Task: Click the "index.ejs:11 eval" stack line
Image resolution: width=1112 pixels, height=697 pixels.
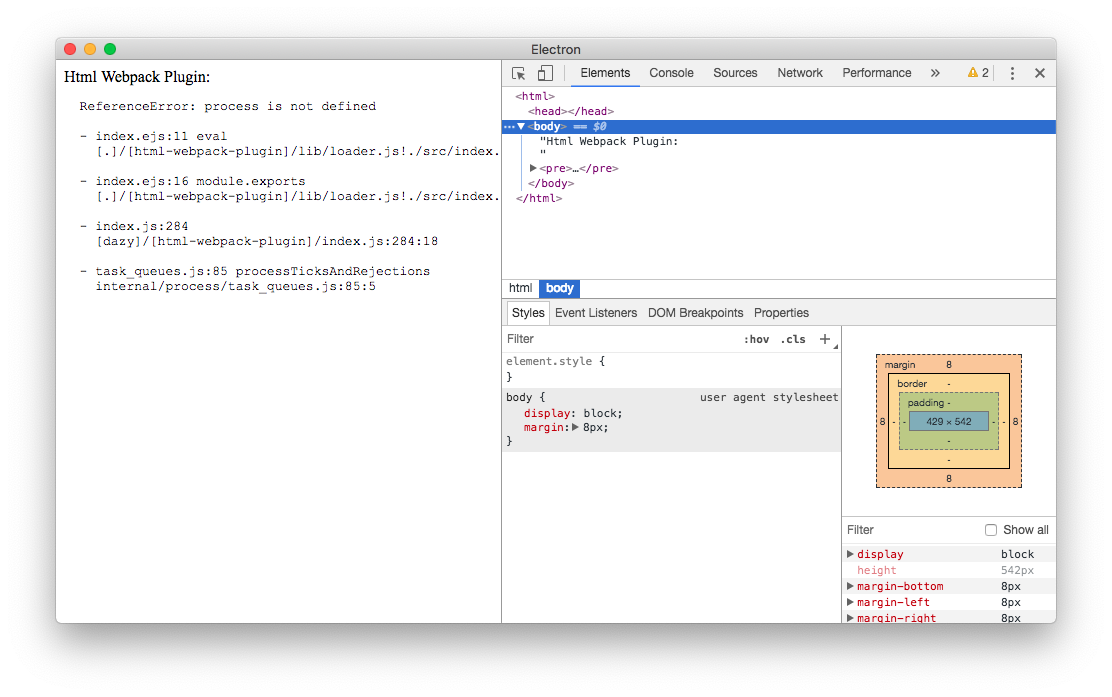Action: click(x=161, y=136)
